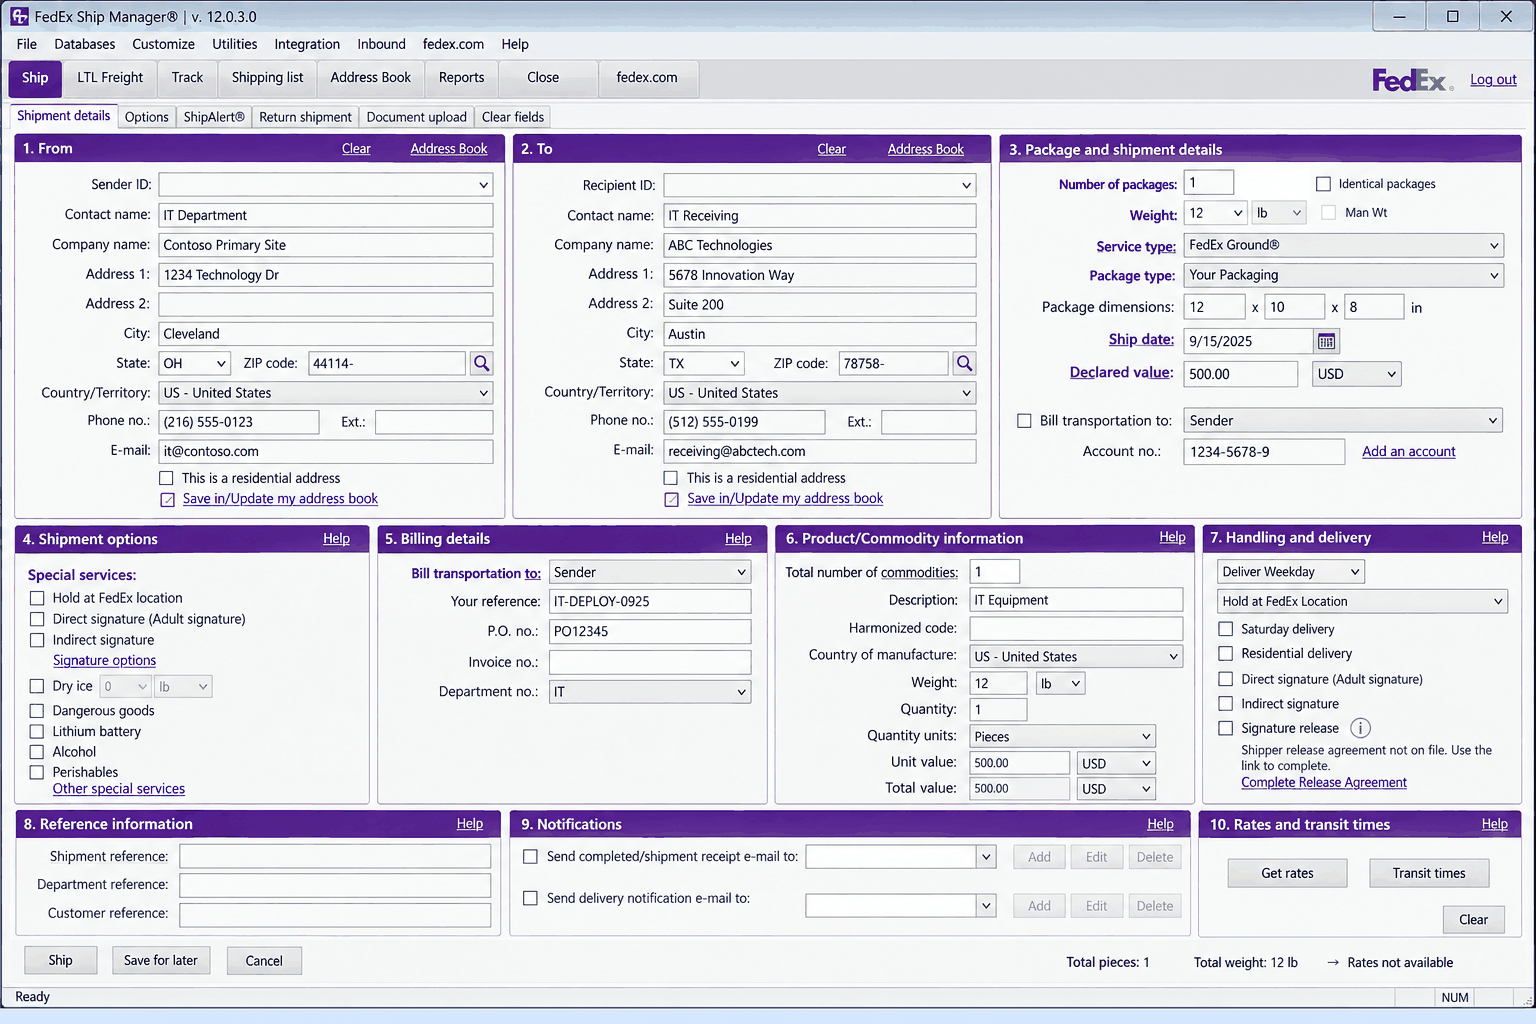The width and height of the screenshot is (1536, 1024).
Task: Check Send delivery notification e-mail
Action: point(530,898)
